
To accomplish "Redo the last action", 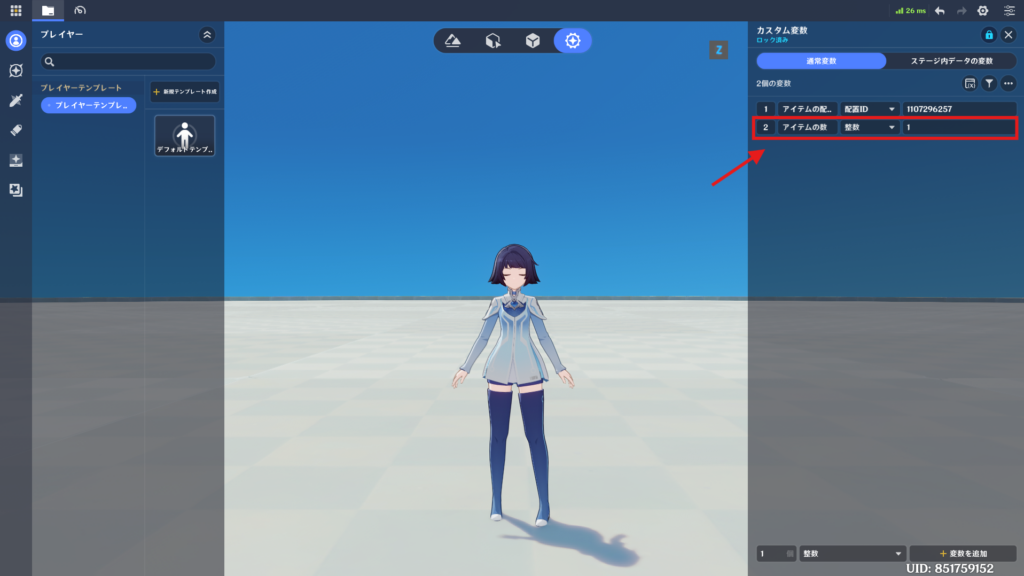I will point(961,10).
